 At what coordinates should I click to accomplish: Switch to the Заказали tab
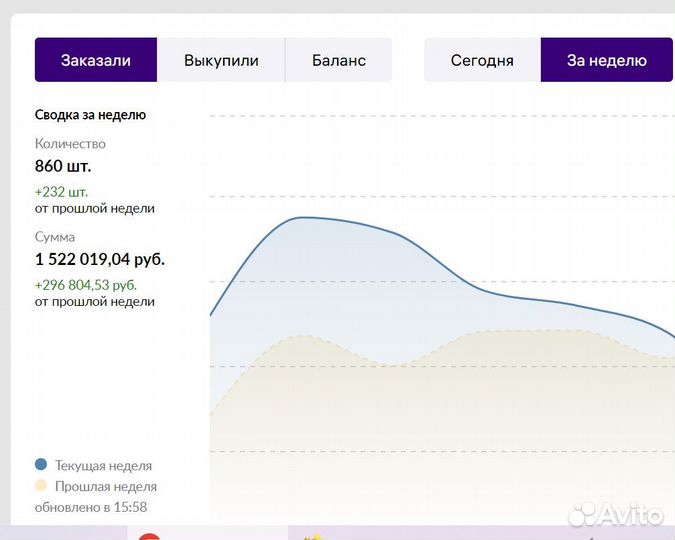(x=96, y=60)
